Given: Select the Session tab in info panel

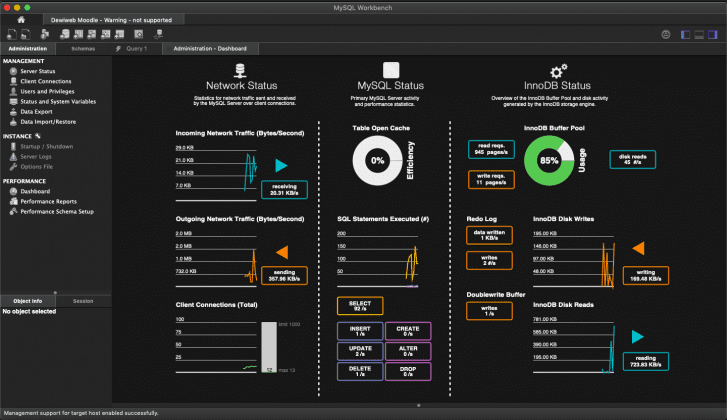Looking at the screenshot, I should click(x=83, y=300).
